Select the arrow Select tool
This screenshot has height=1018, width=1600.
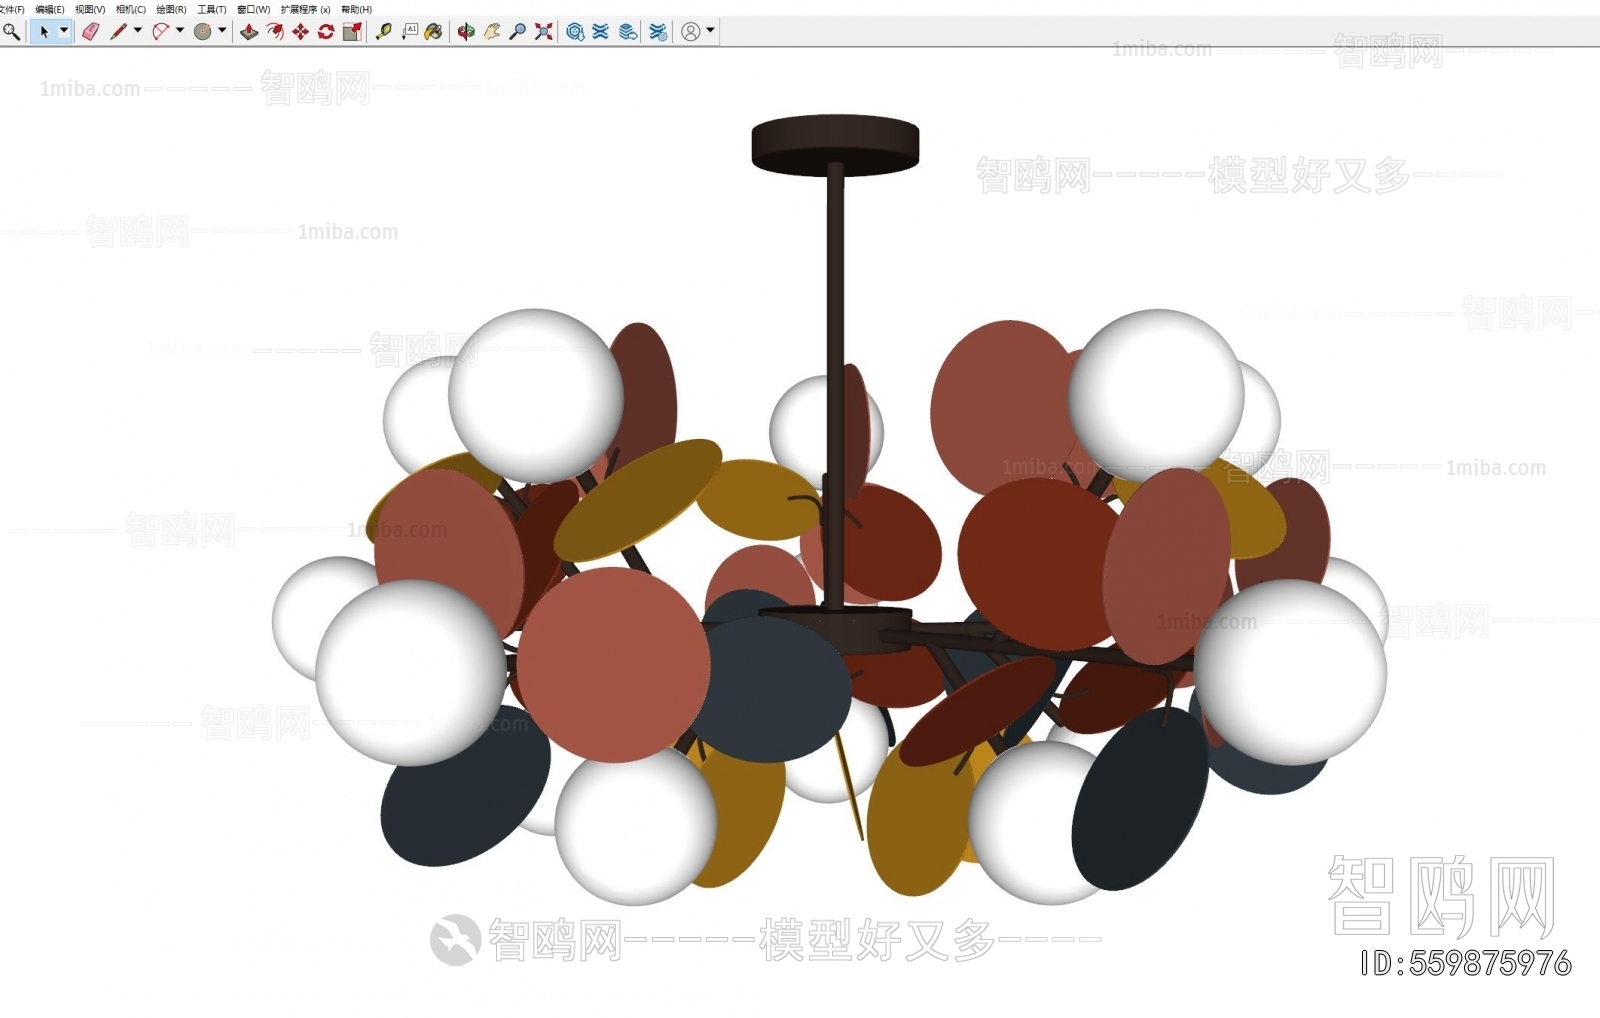(44, 32)
